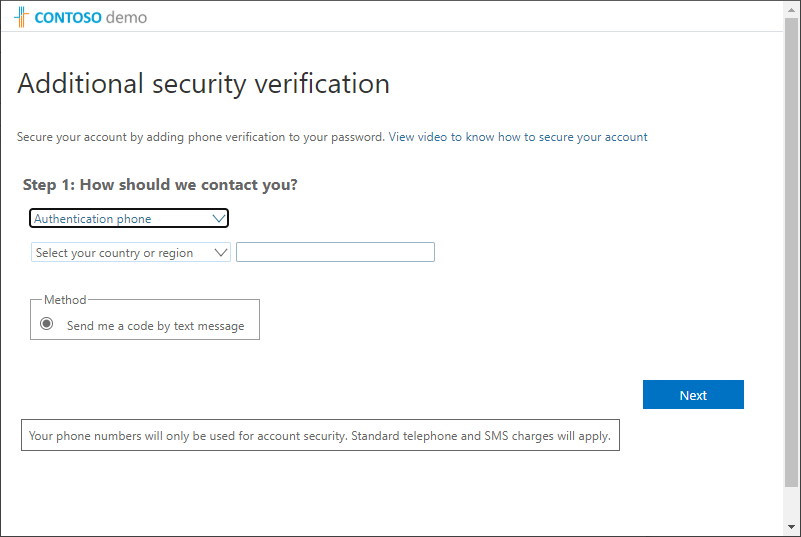801x537 pixels.
Task: Click the scrollbar down arrow
Action: point(791,527)
